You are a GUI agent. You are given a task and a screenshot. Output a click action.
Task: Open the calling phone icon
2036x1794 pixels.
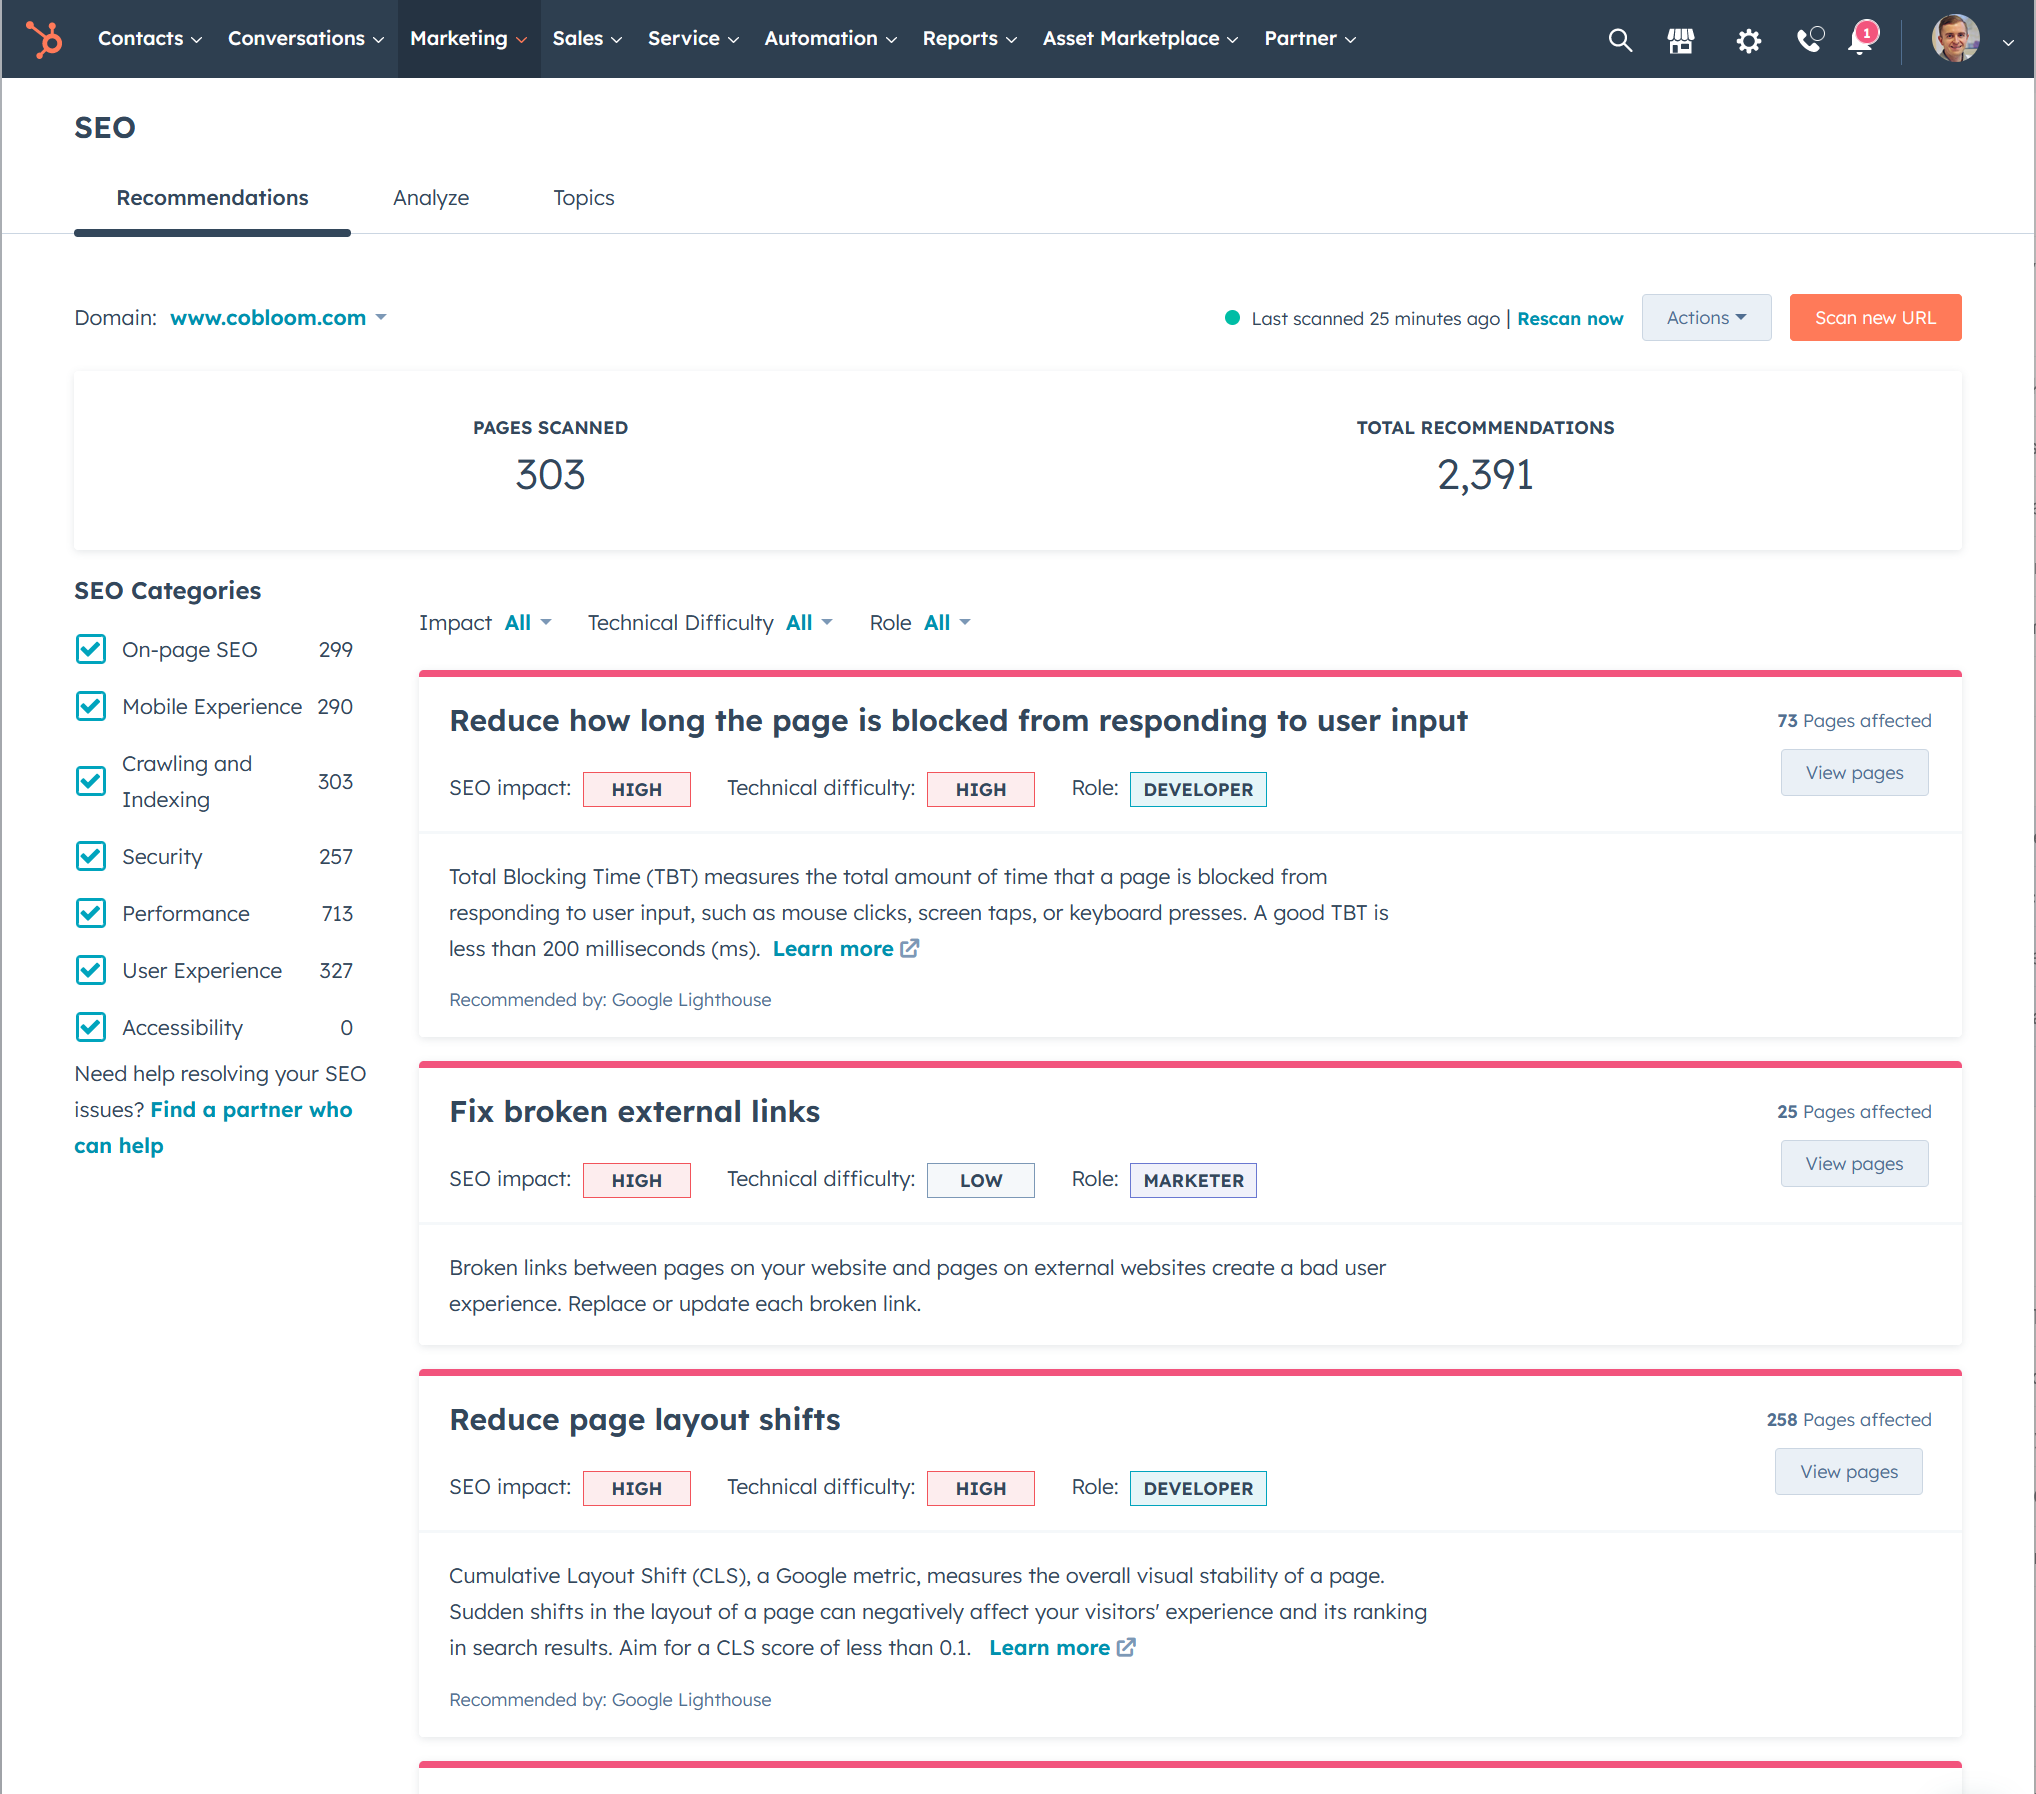(x=1809, y=39)
